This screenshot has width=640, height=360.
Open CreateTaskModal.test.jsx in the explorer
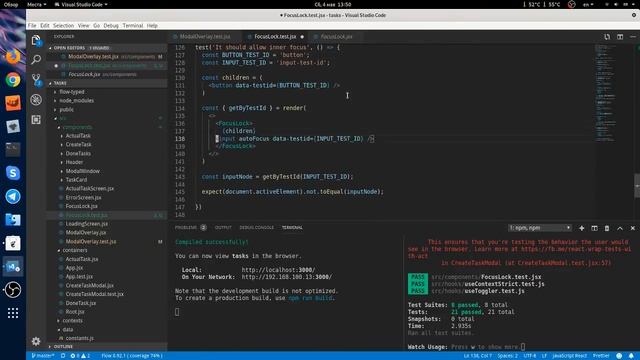(94, 294)
